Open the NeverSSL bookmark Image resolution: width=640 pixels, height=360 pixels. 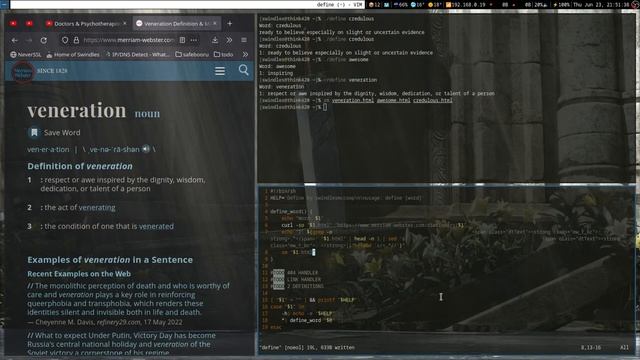coord(26,54)
